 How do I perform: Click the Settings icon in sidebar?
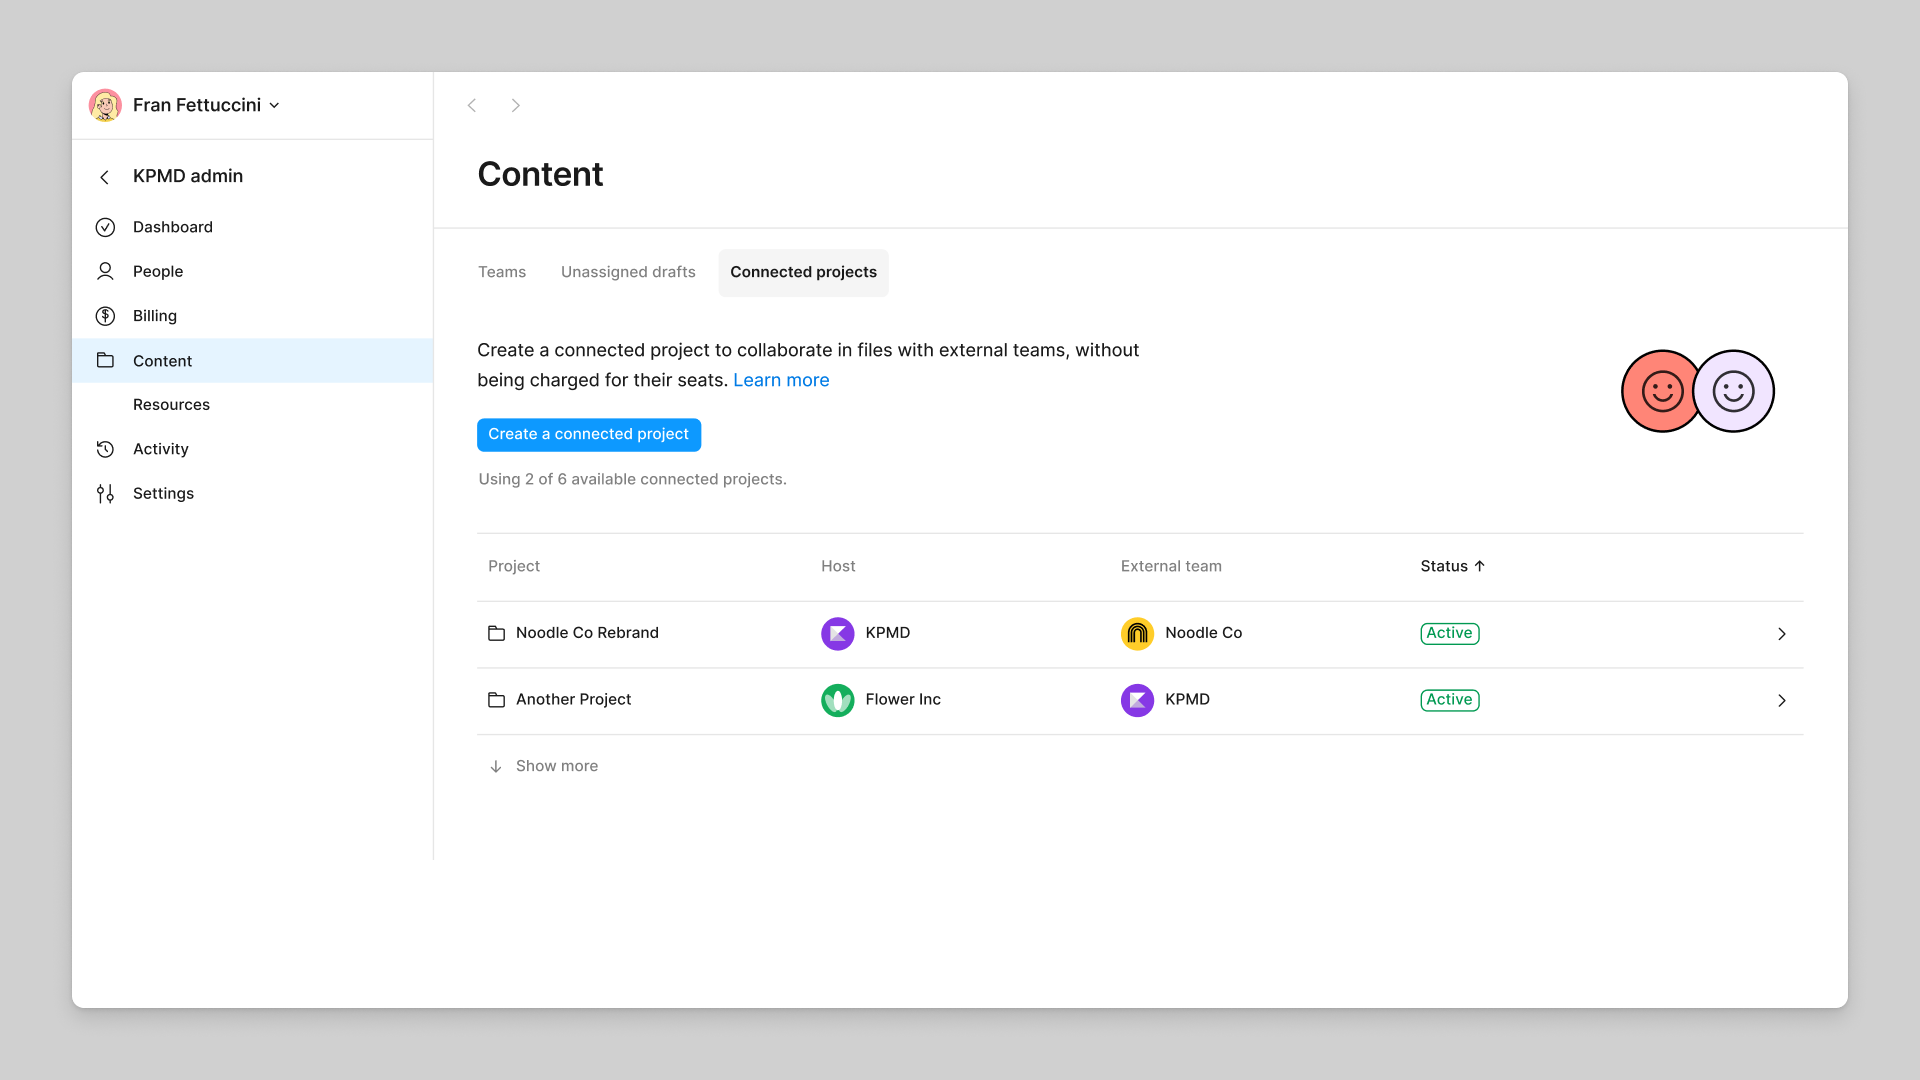point(105,492)
